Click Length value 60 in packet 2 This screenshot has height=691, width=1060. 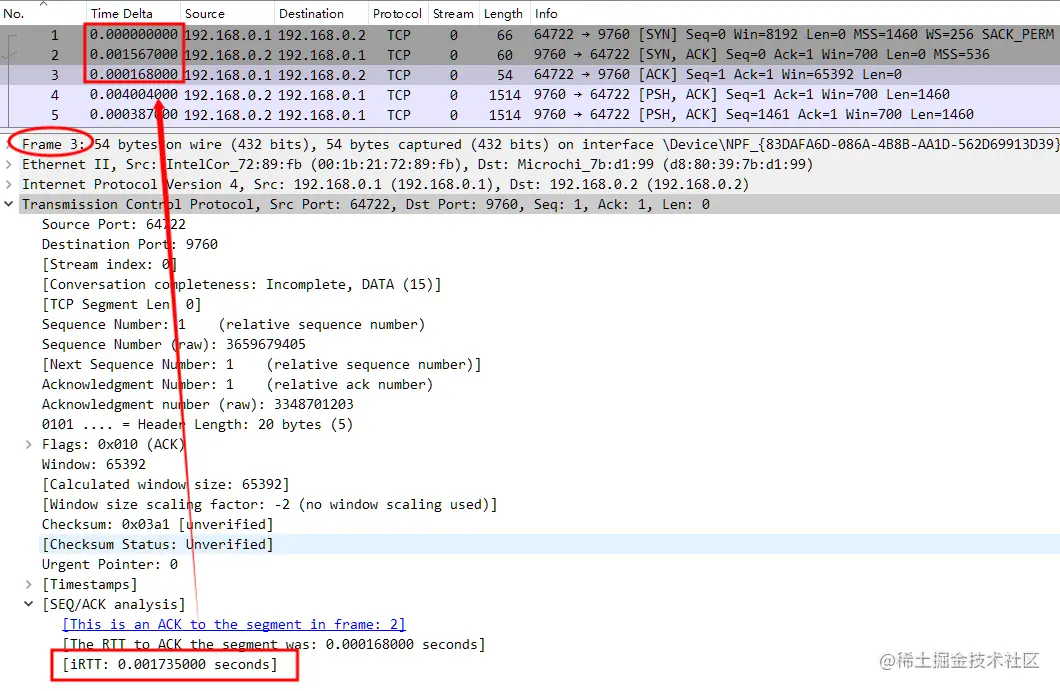tap(505, 55)
